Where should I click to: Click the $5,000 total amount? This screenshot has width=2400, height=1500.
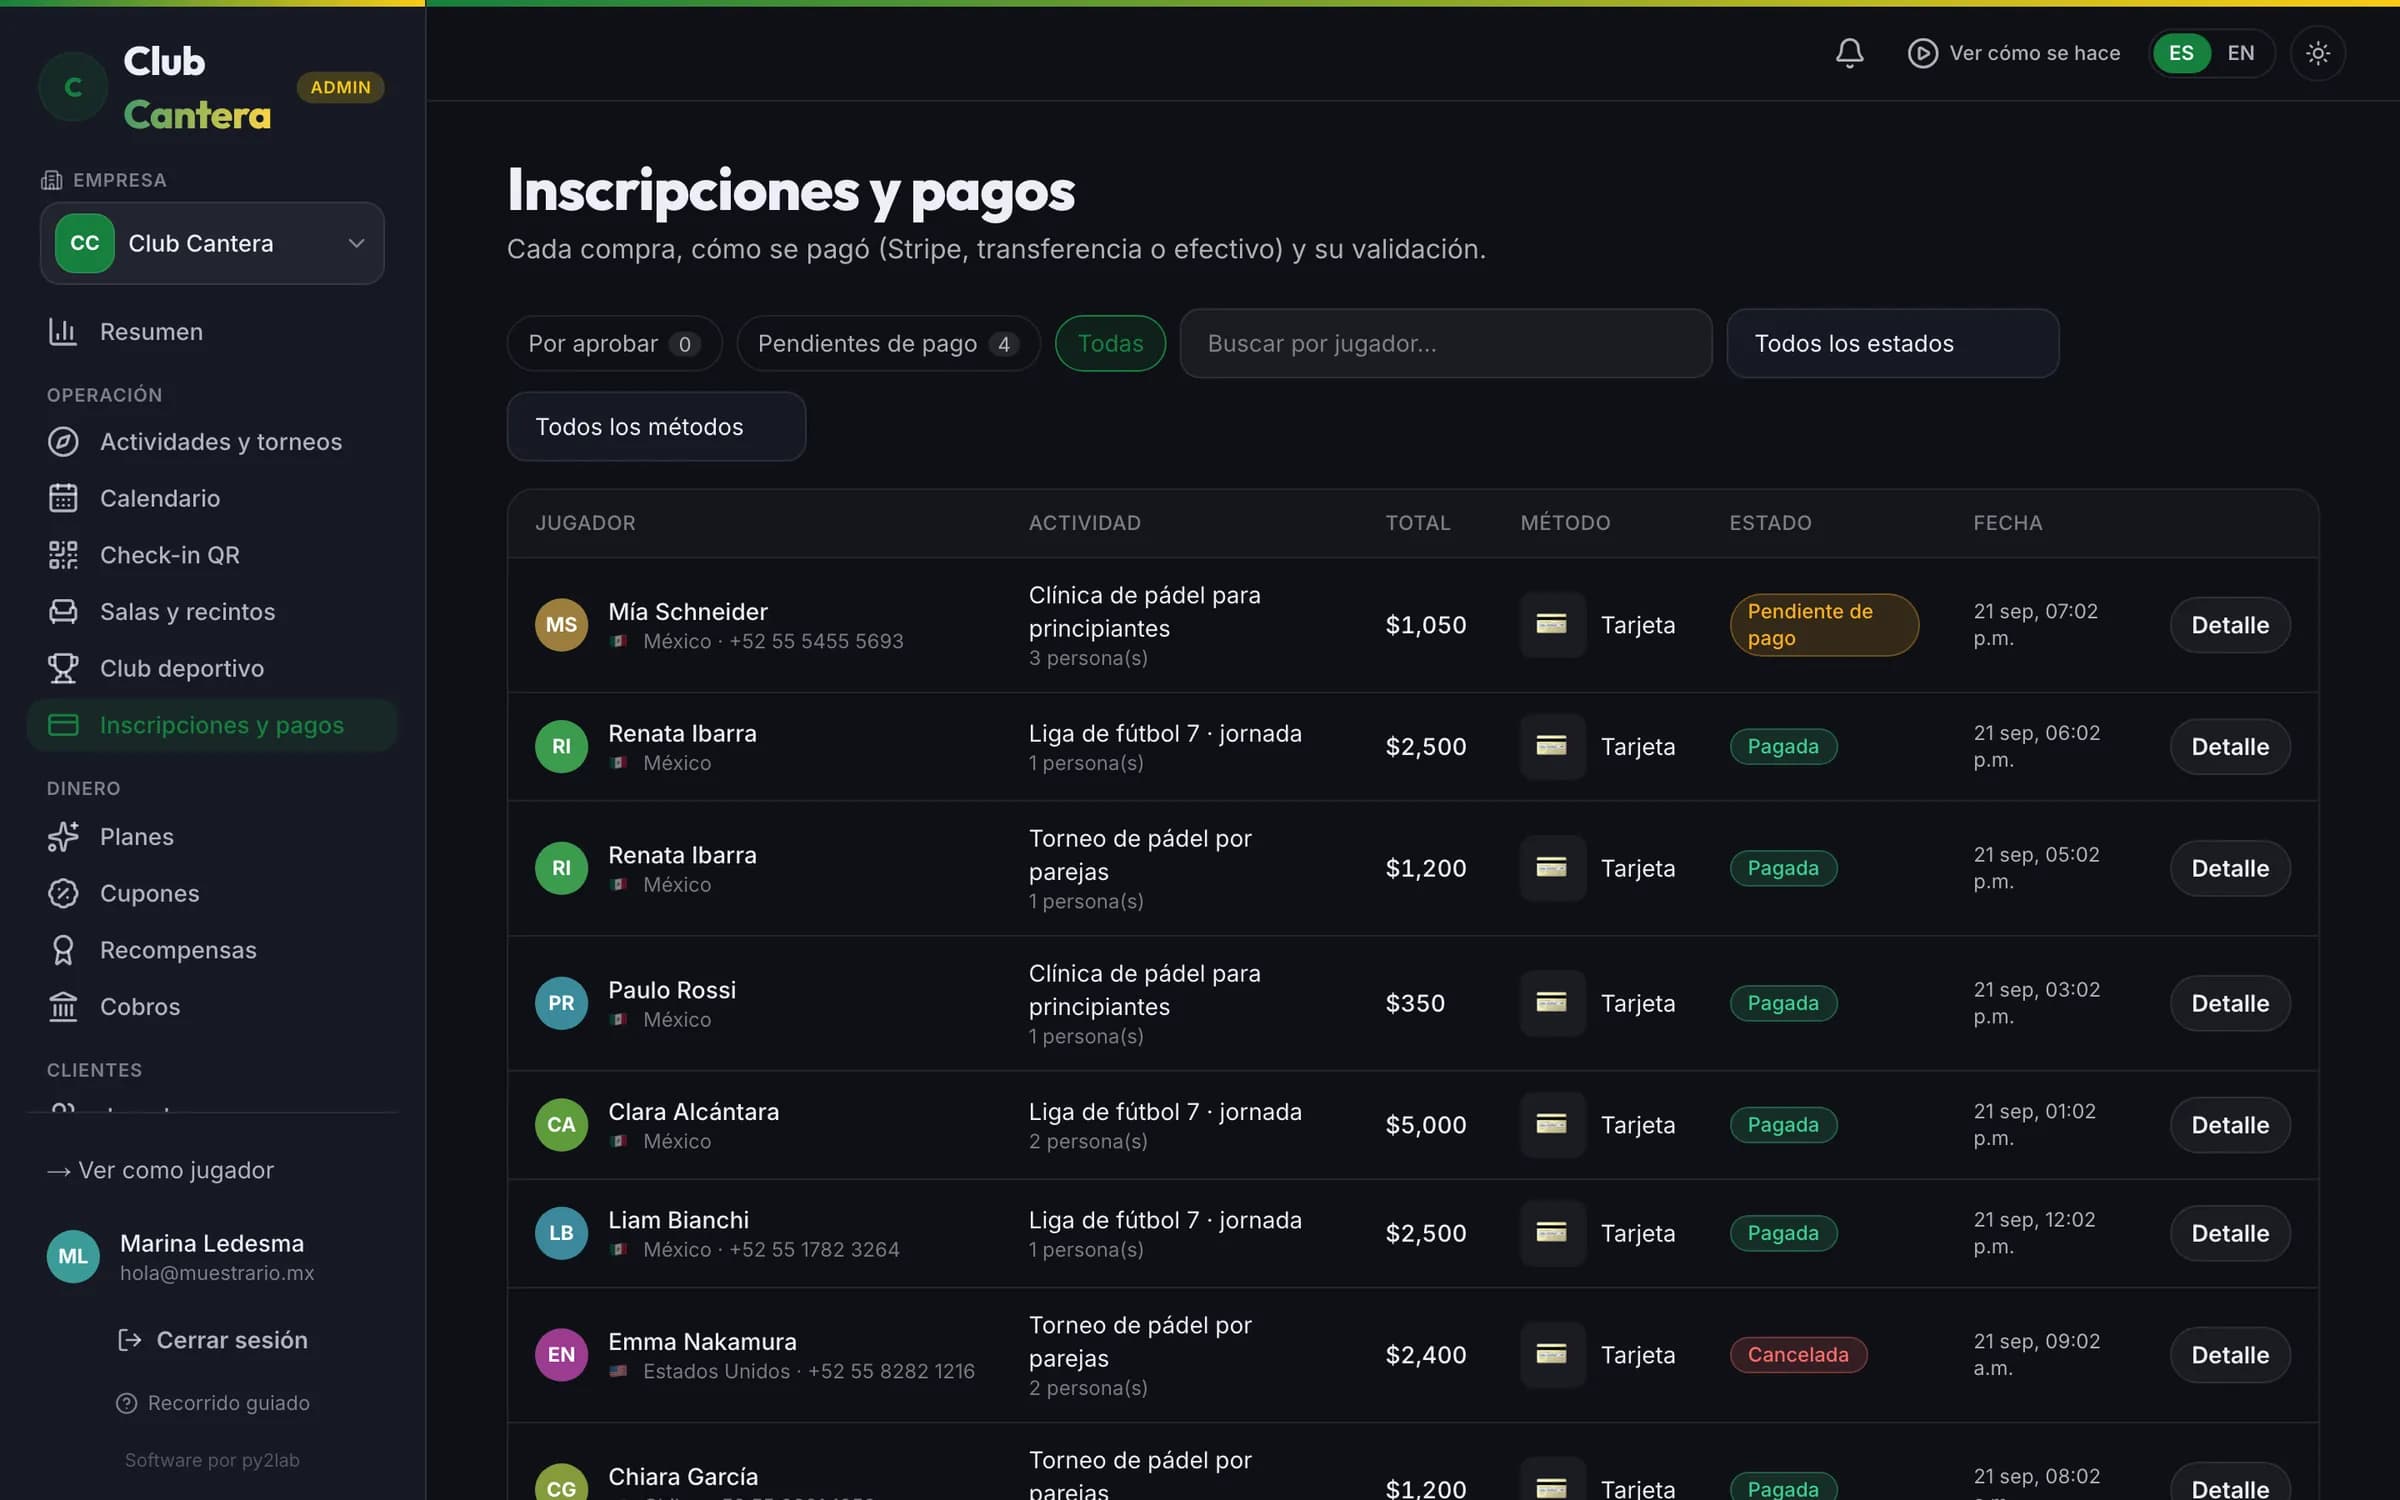1425,1125
